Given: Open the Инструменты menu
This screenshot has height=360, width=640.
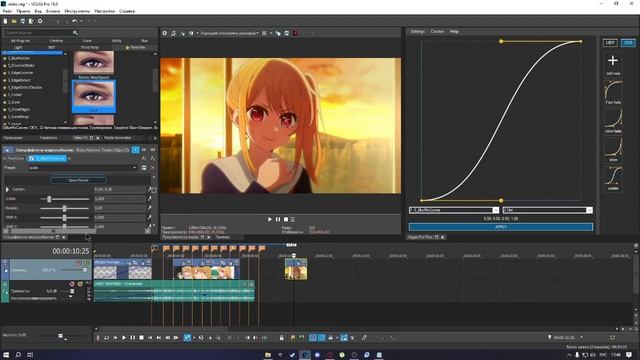Looking at the screenshot, I should point(77,11).
